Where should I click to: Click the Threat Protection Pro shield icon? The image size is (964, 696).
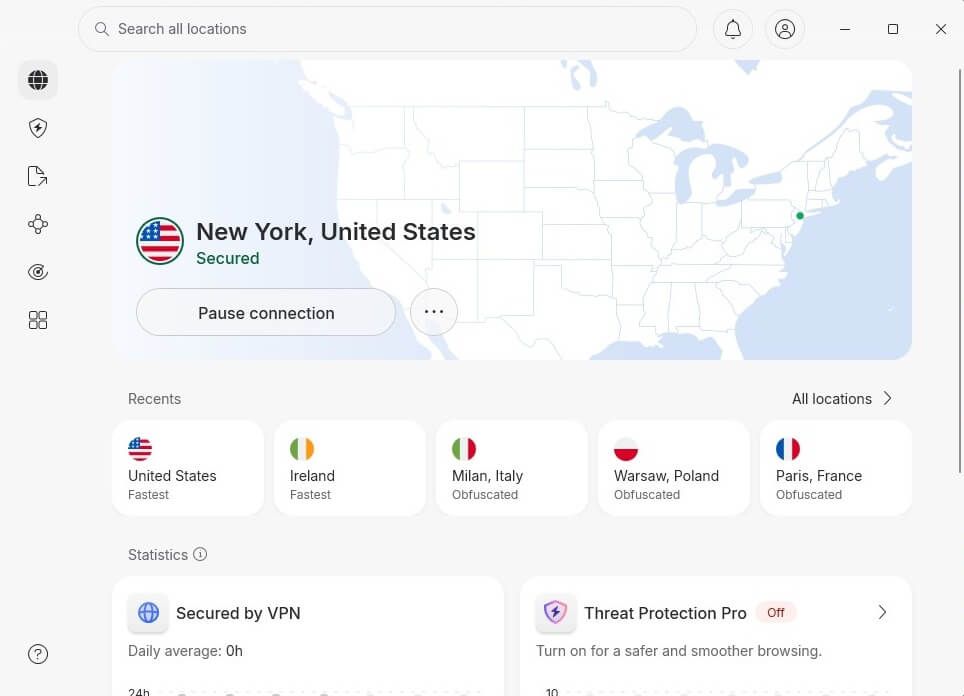pos(556,613)
